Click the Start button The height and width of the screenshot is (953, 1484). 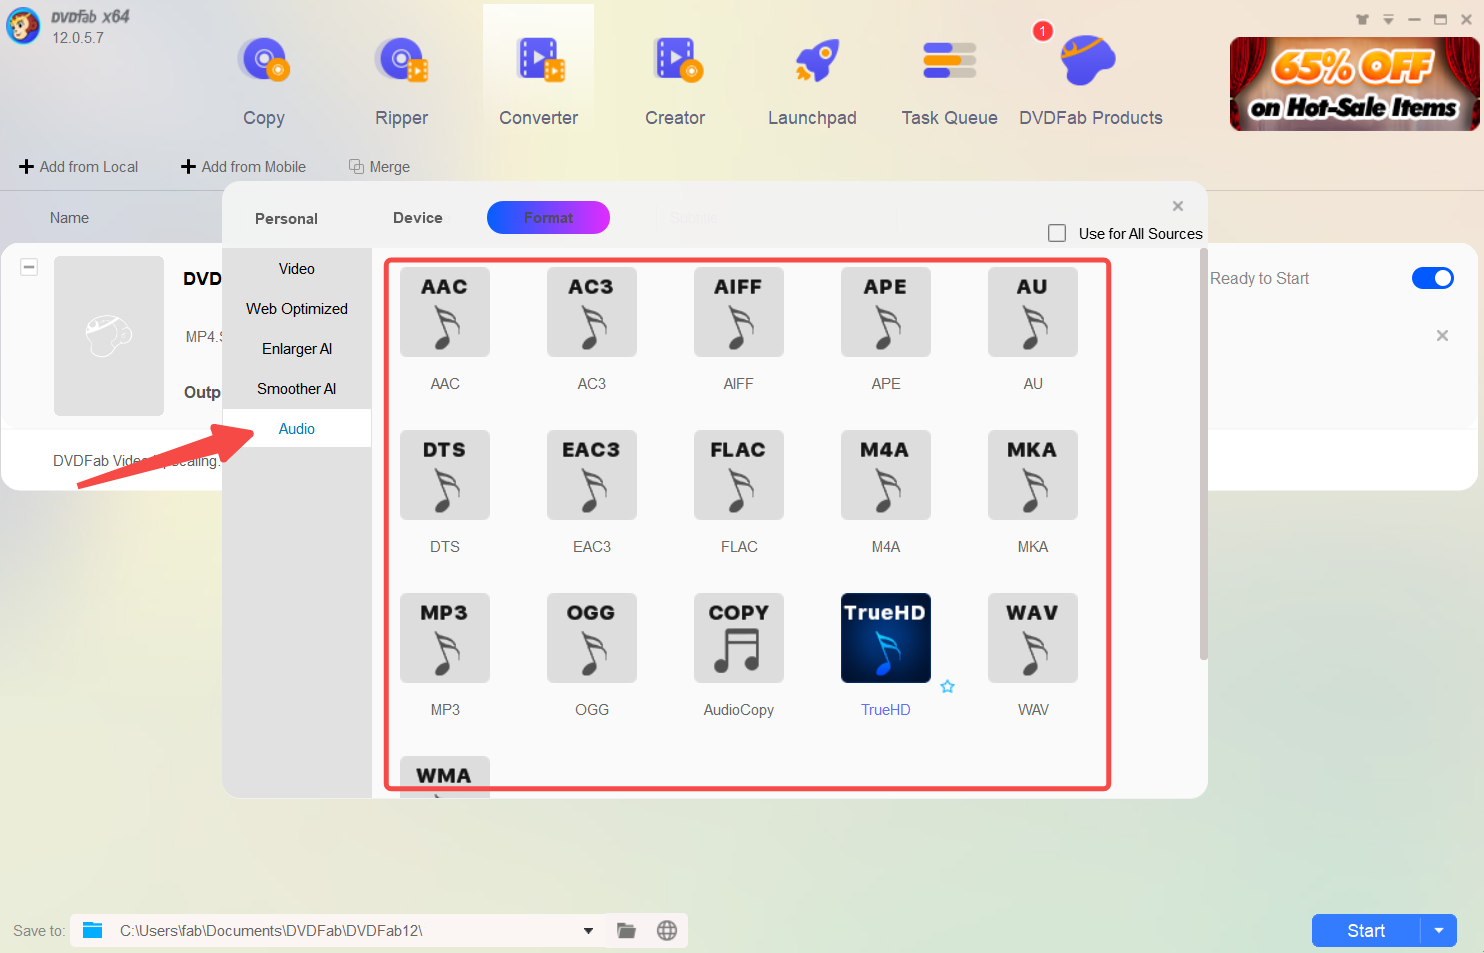(x=1365, y=931)
